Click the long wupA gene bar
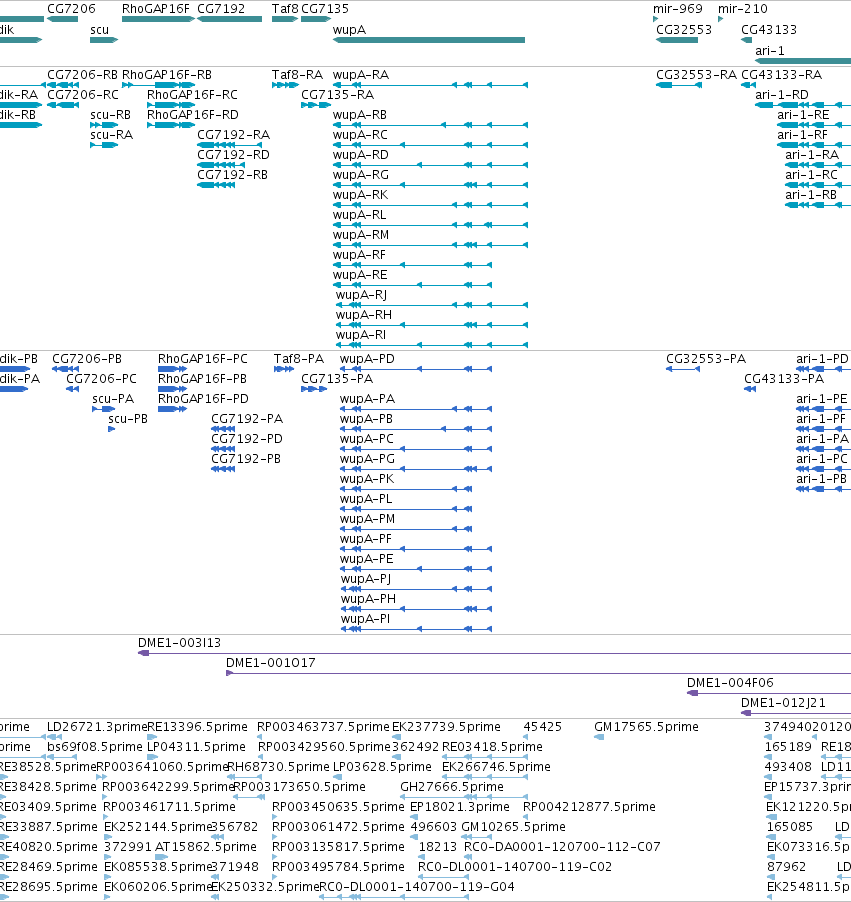Image resolution: width=851 pixels, height=902 pixels. click(429, 40)
